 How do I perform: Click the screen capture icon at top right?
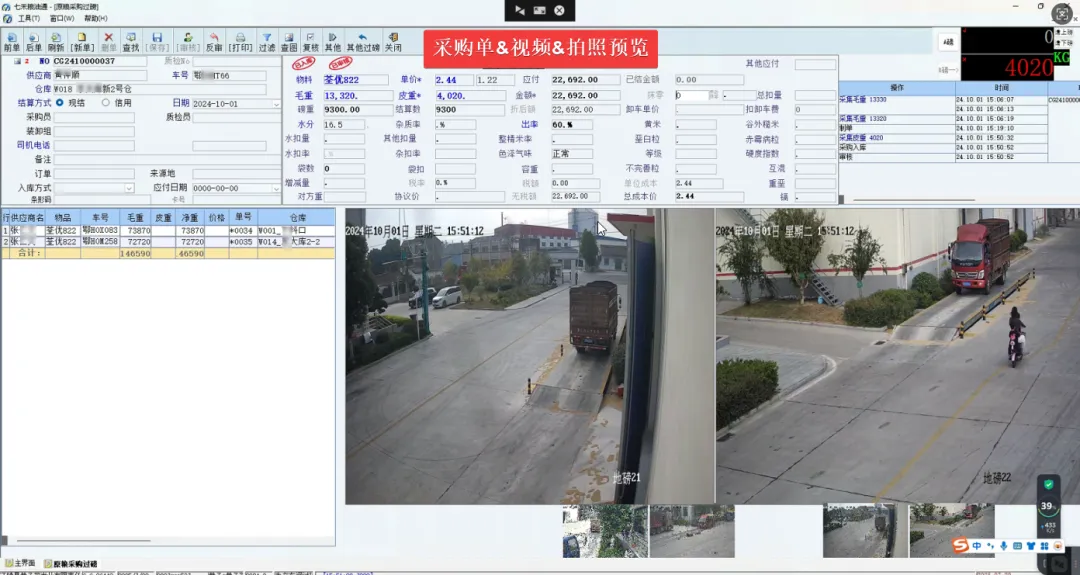pos(1063,14)
